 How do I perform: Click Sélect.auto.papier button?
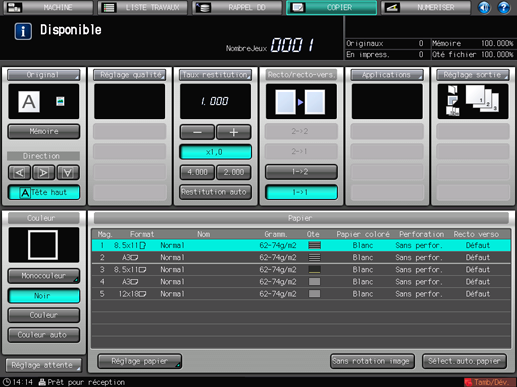point(464,361)
